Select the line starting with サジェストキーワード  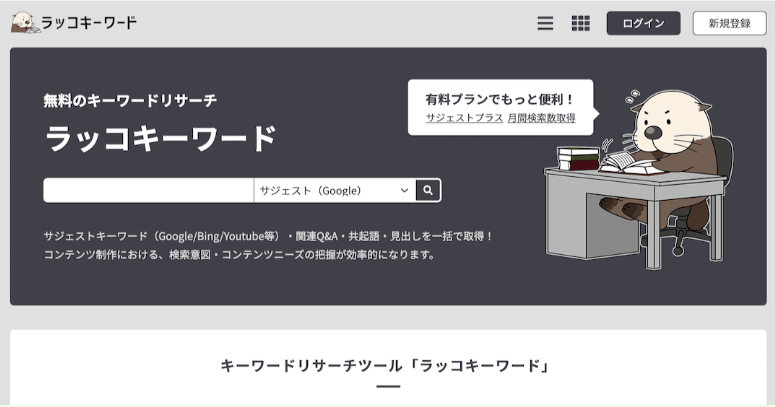(268, 236)
